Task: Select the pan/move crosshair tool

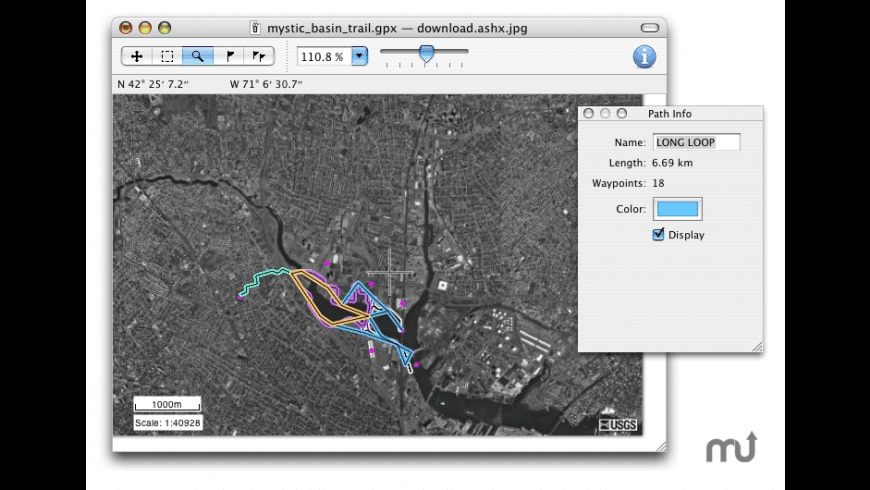Action: coord(137,57)
